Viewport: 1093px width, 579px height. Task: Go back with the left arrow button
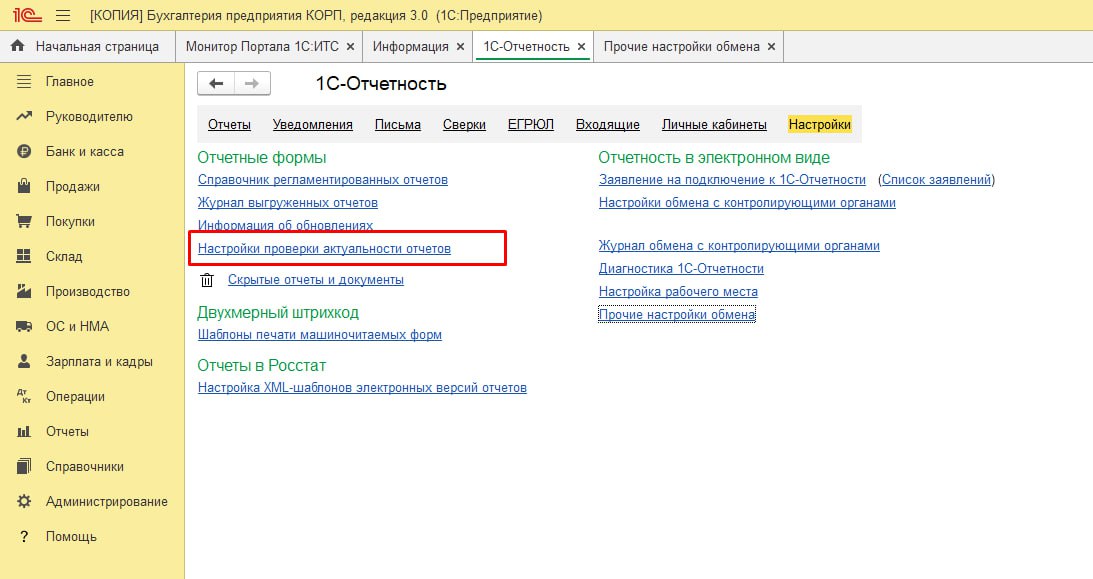point(216,84)
